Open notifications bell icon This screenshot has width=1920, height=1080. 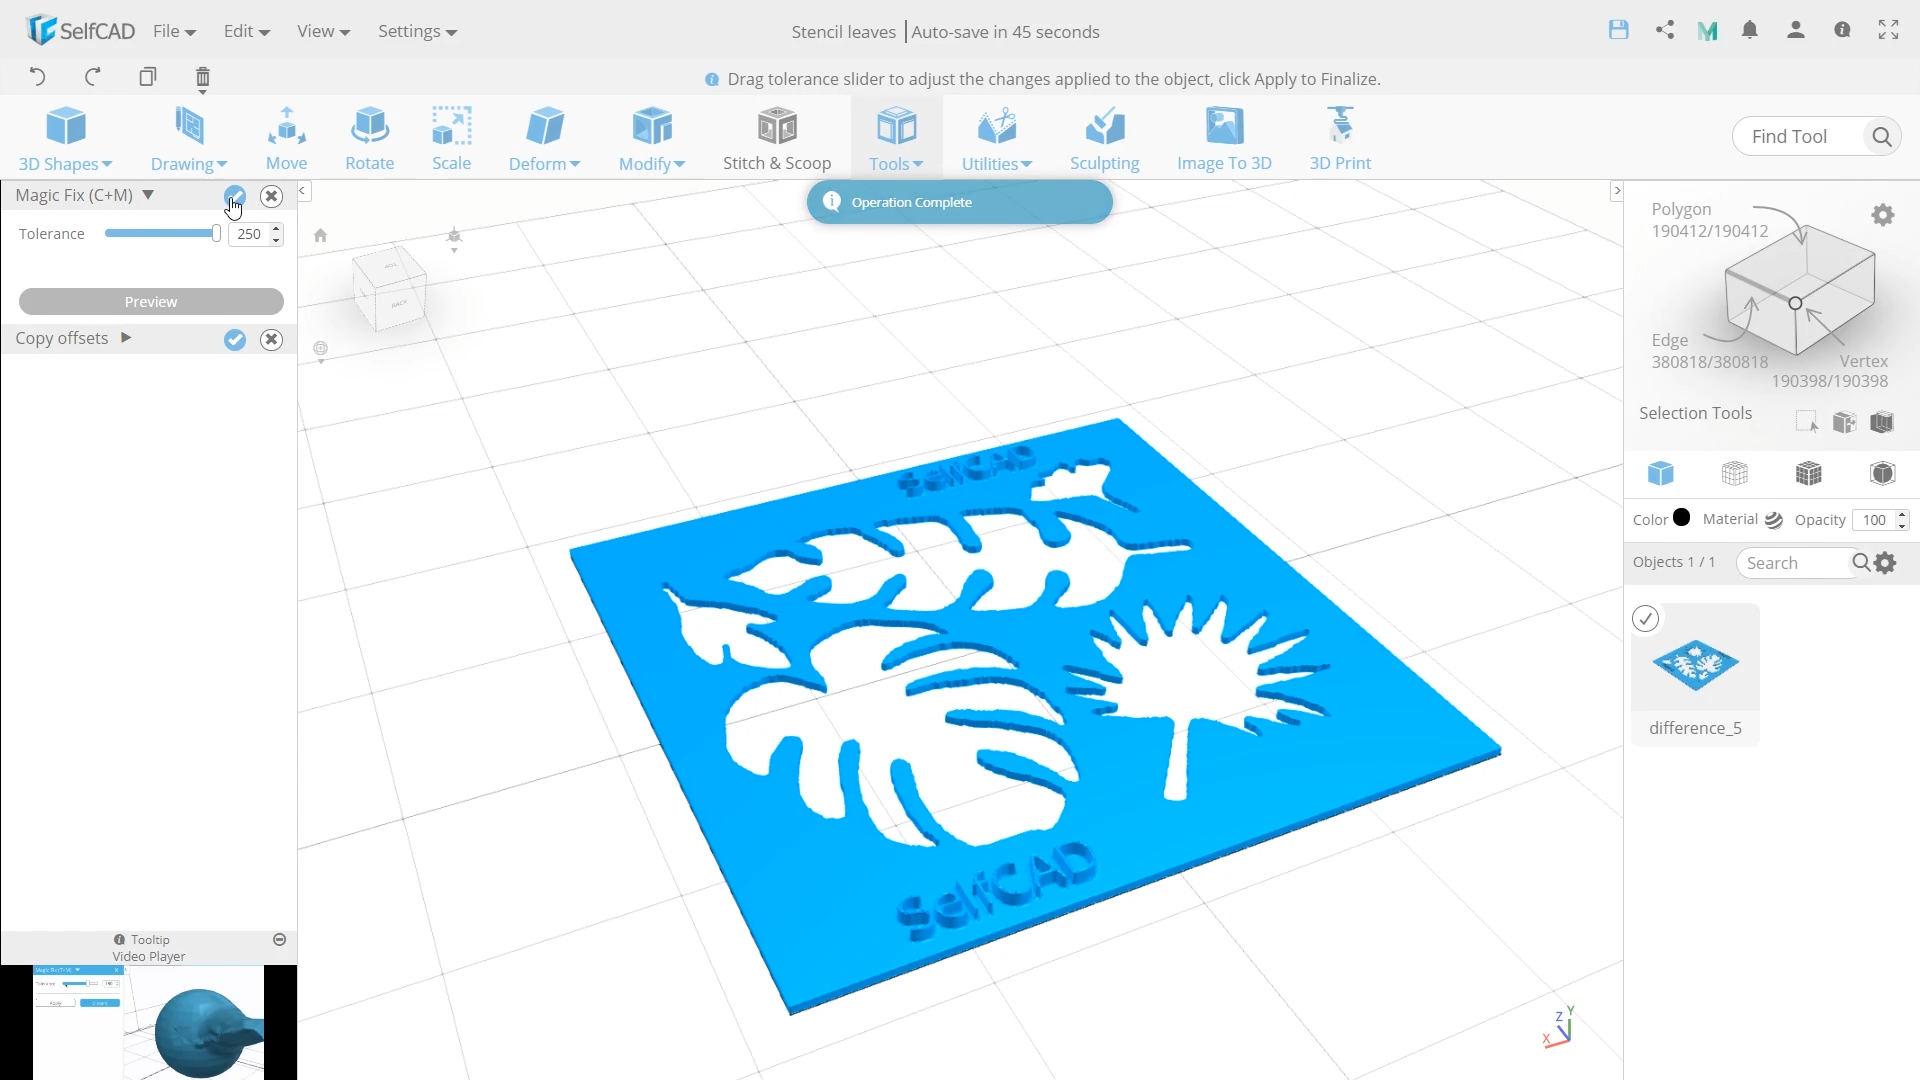coord(1750,30)
